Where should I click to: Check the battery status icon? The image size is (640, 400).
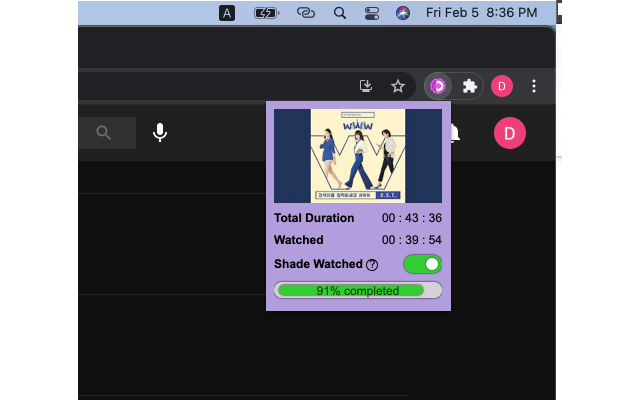point(266,13)
